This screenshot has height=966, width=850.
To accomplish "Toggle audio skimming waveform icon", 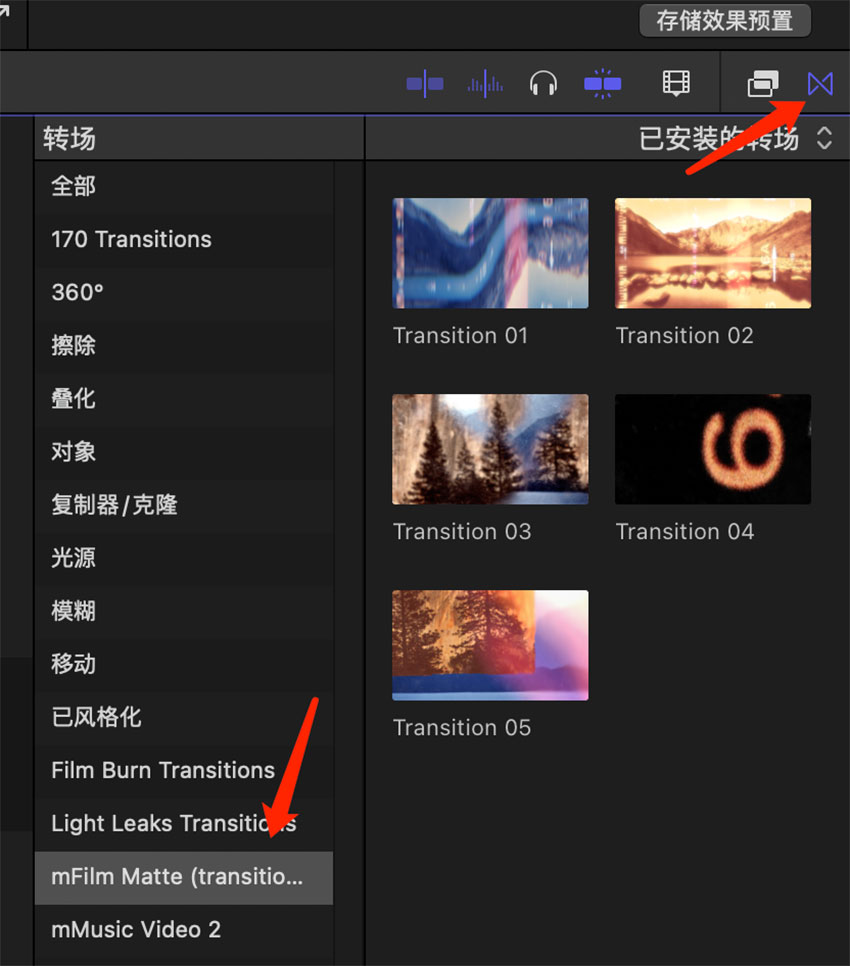I will 485,83.
